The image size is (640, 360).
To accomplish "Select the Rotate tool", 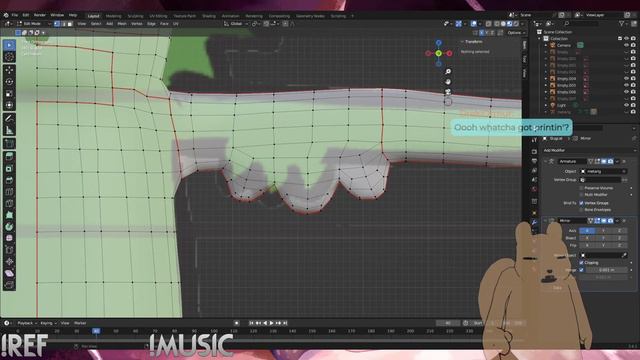I will click(9, 82).
